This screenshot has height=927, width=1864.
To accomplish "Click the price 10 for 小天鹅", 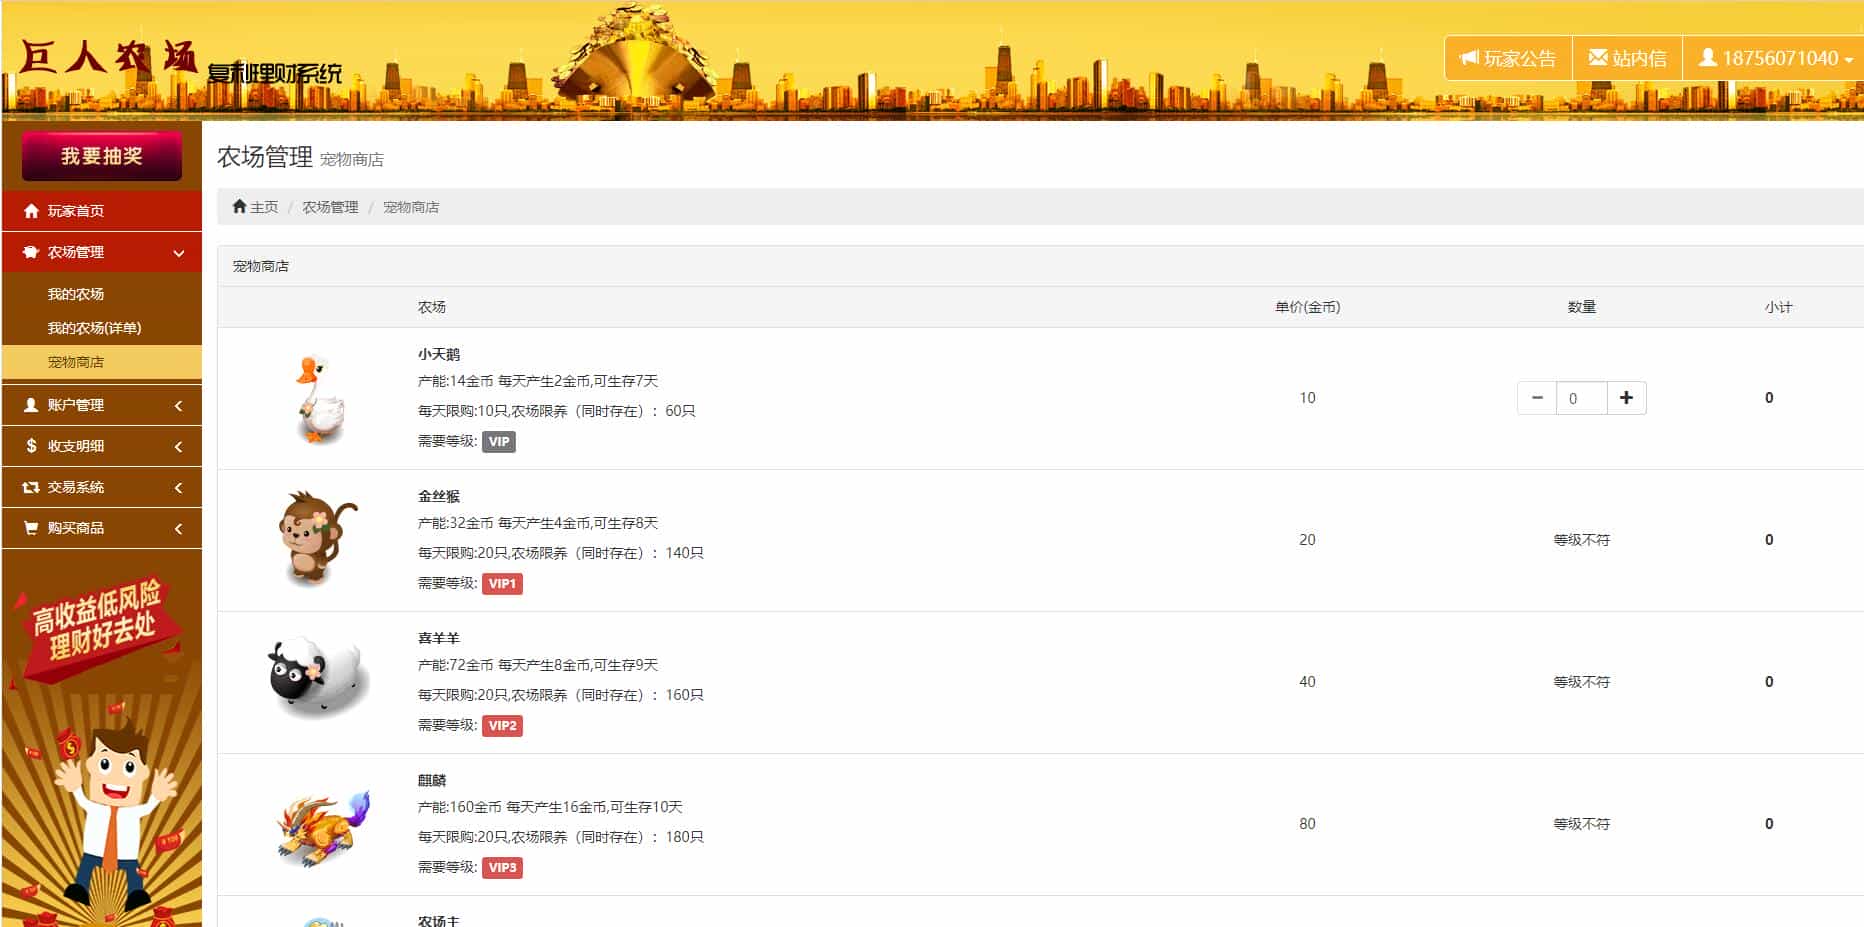I will (1307, 398).
